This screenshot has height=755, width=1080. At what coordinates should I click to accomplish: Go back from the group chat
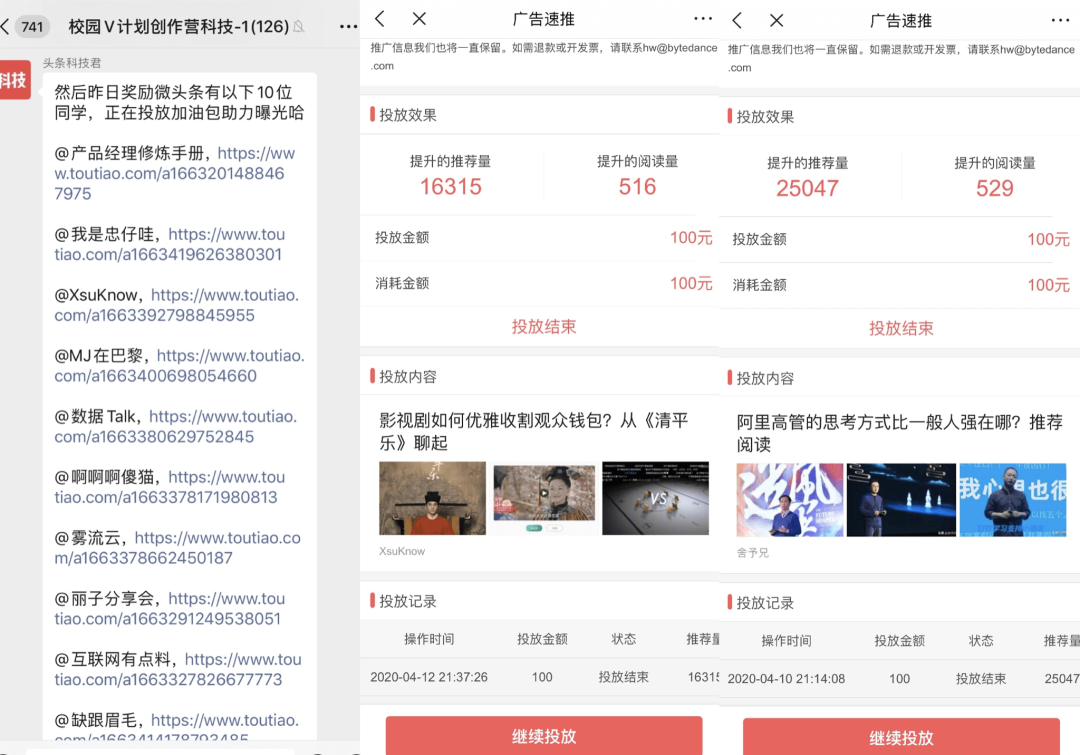(x=6, y=27)
